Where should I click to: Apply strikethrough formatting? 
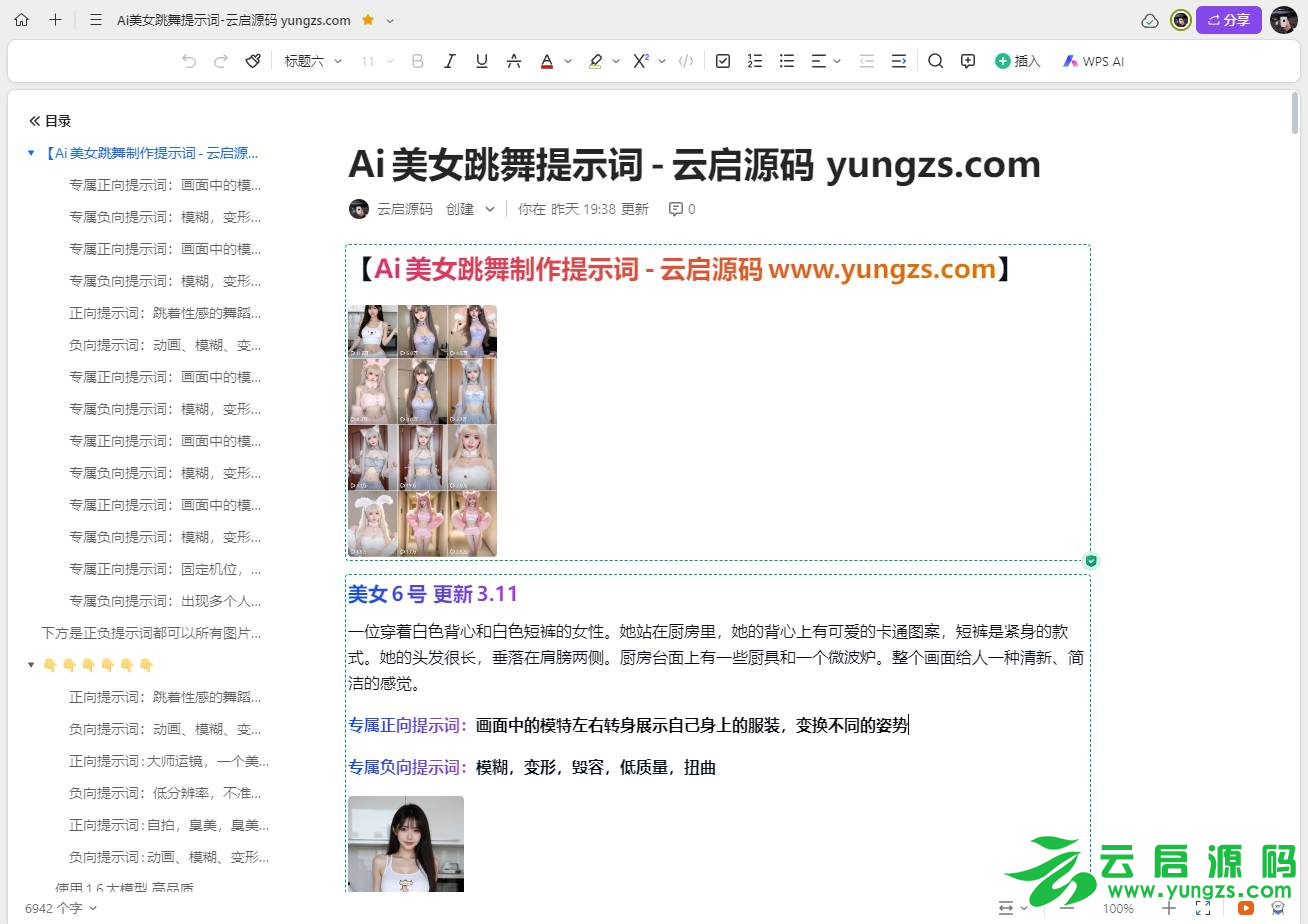click(x=514, y=61)
